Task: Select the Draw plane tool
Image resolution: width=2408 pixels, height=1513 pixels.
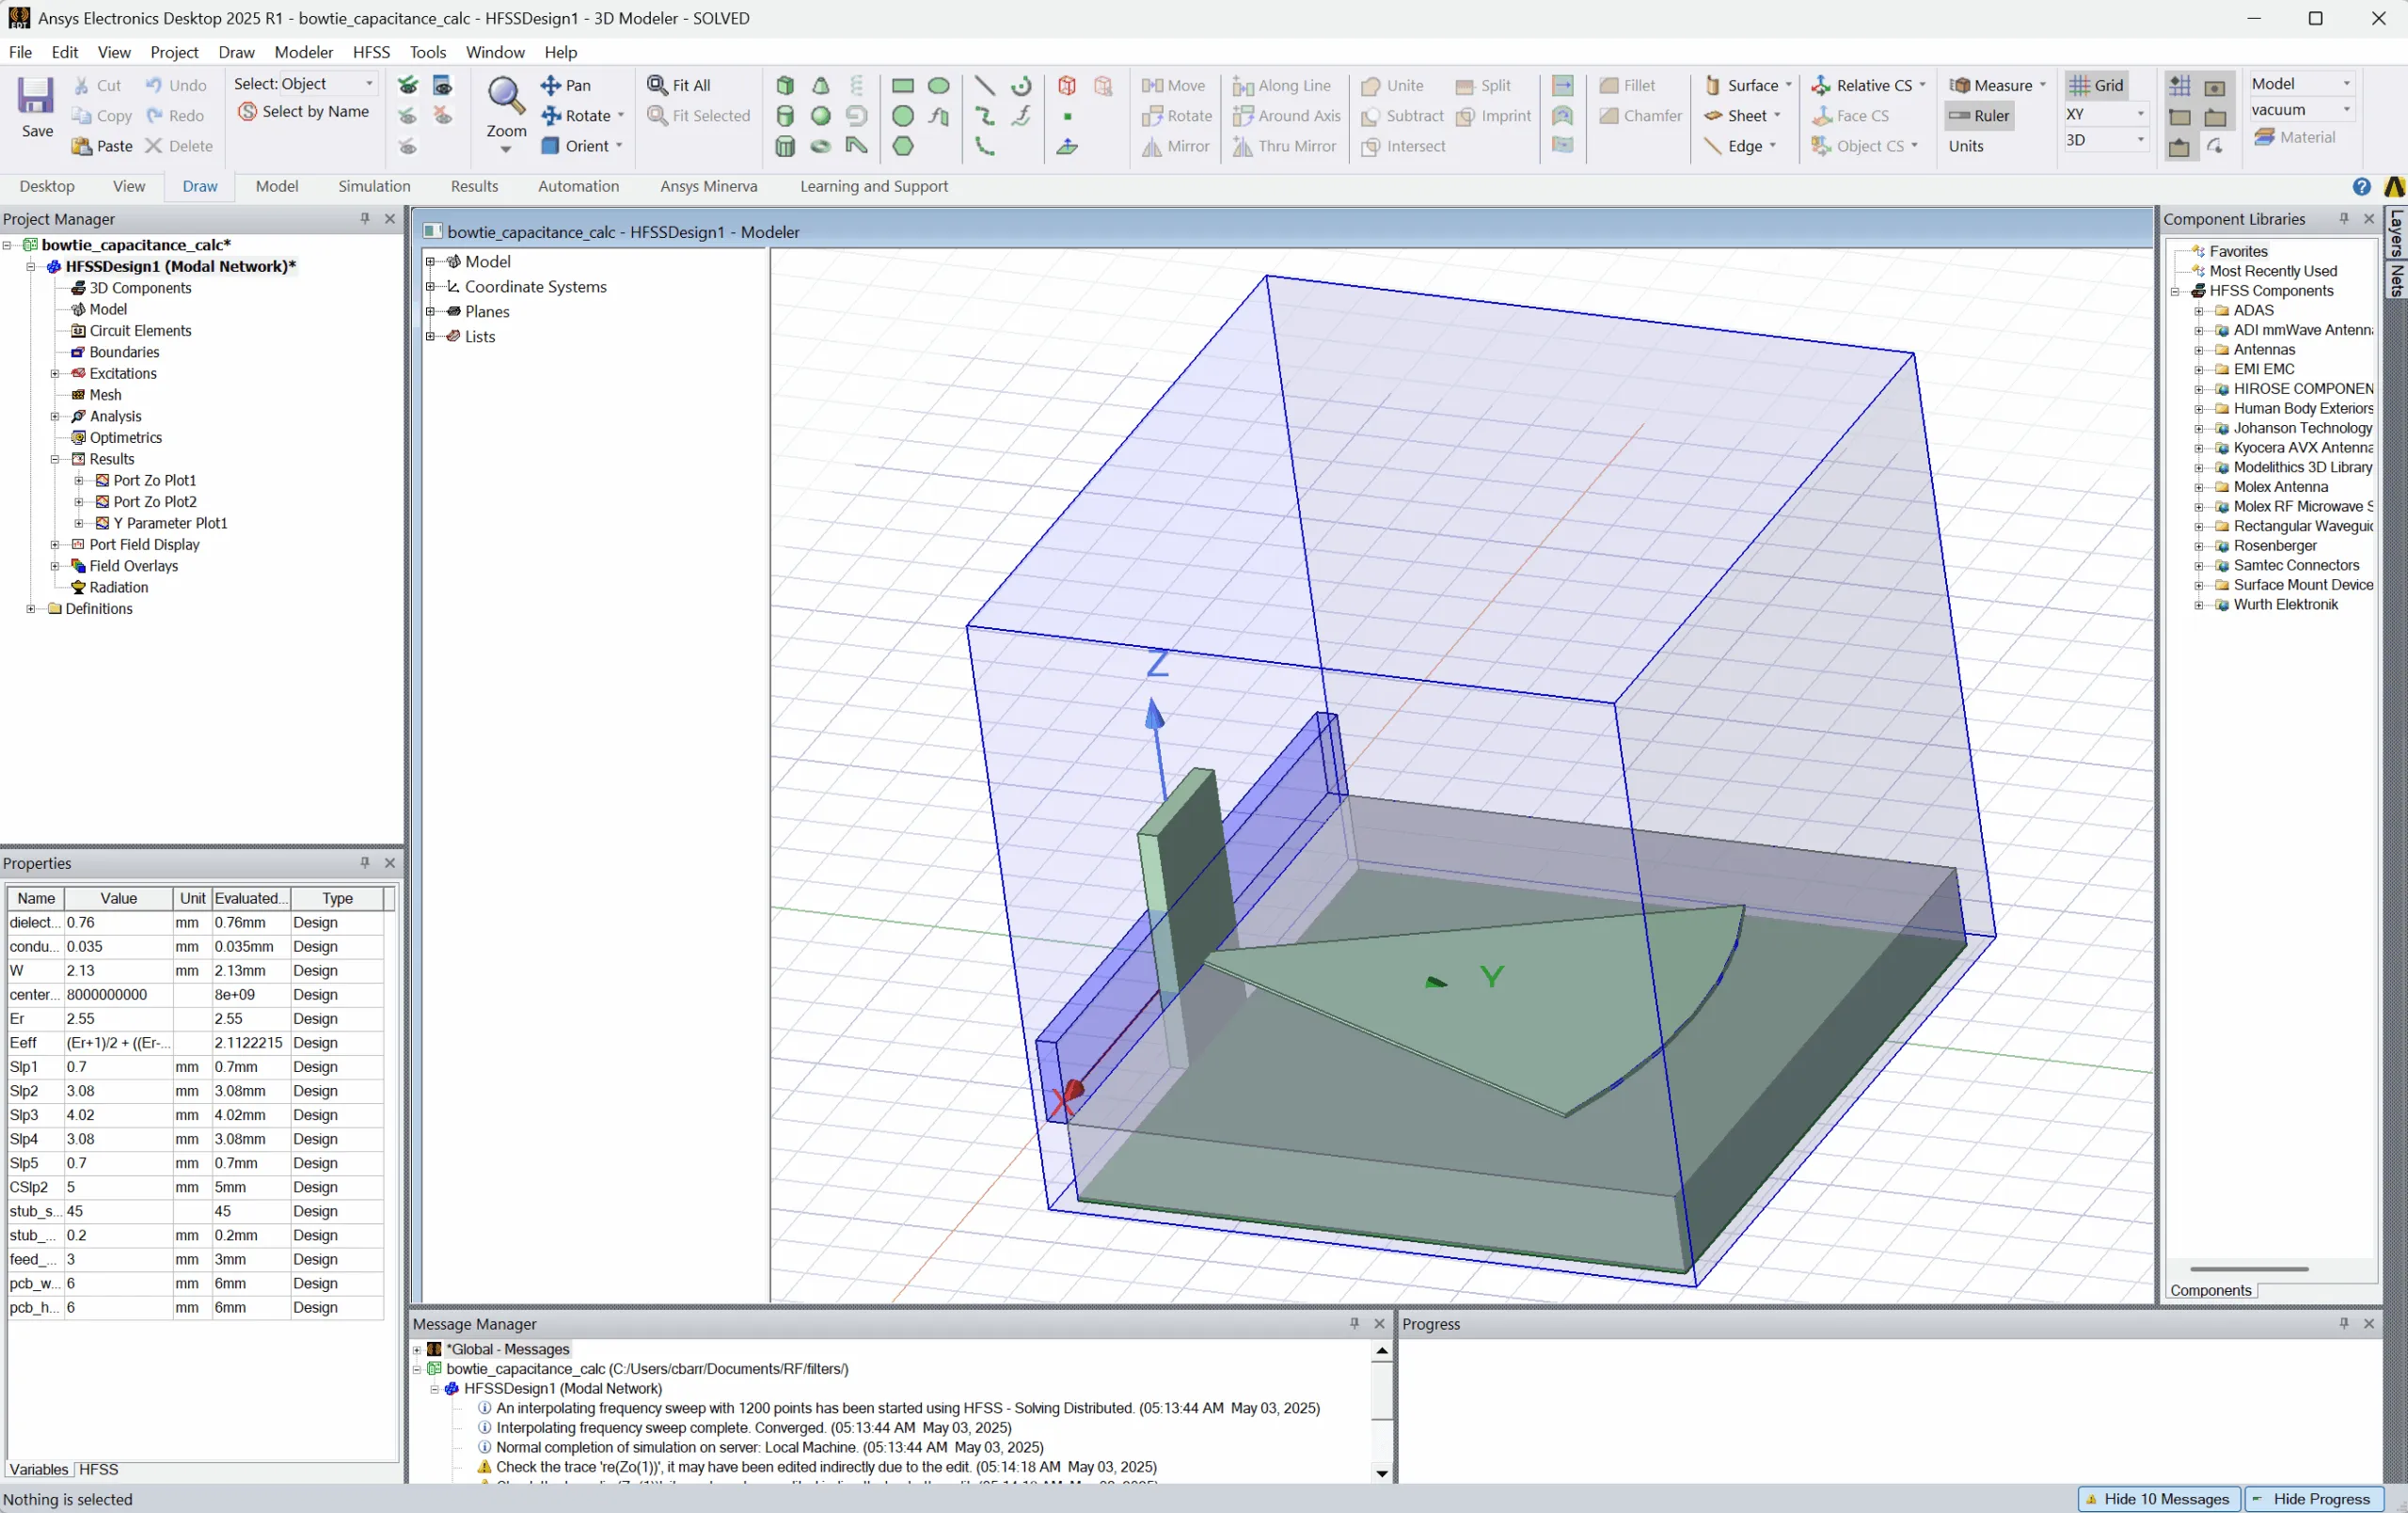Action: click(1067, 146)
